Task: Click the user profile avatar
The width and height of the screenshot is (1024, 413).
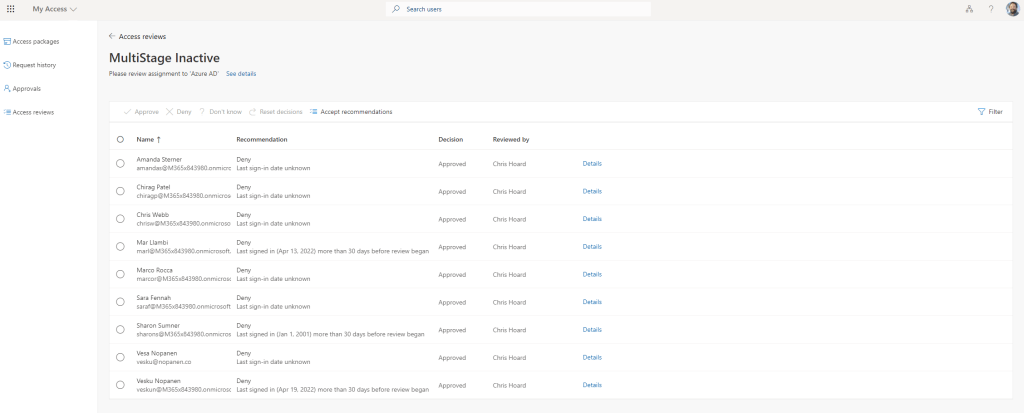Action: pos(1012,9)
